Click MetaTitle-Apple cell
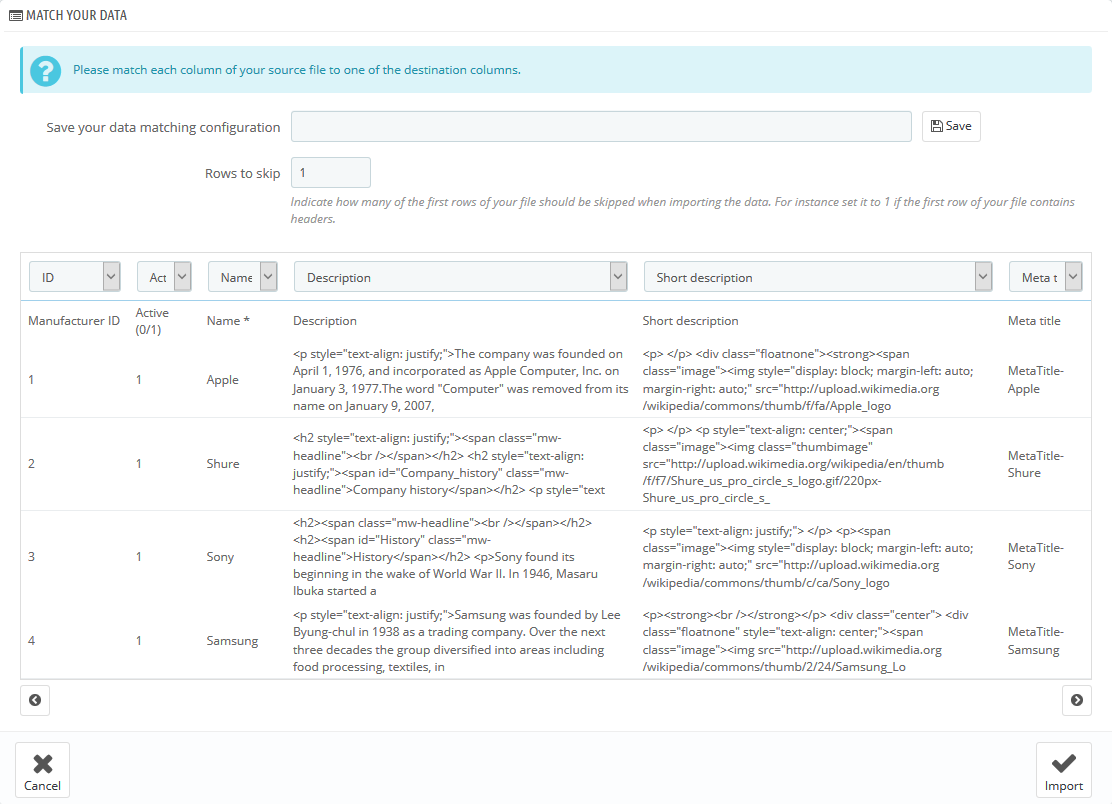 1035,380
